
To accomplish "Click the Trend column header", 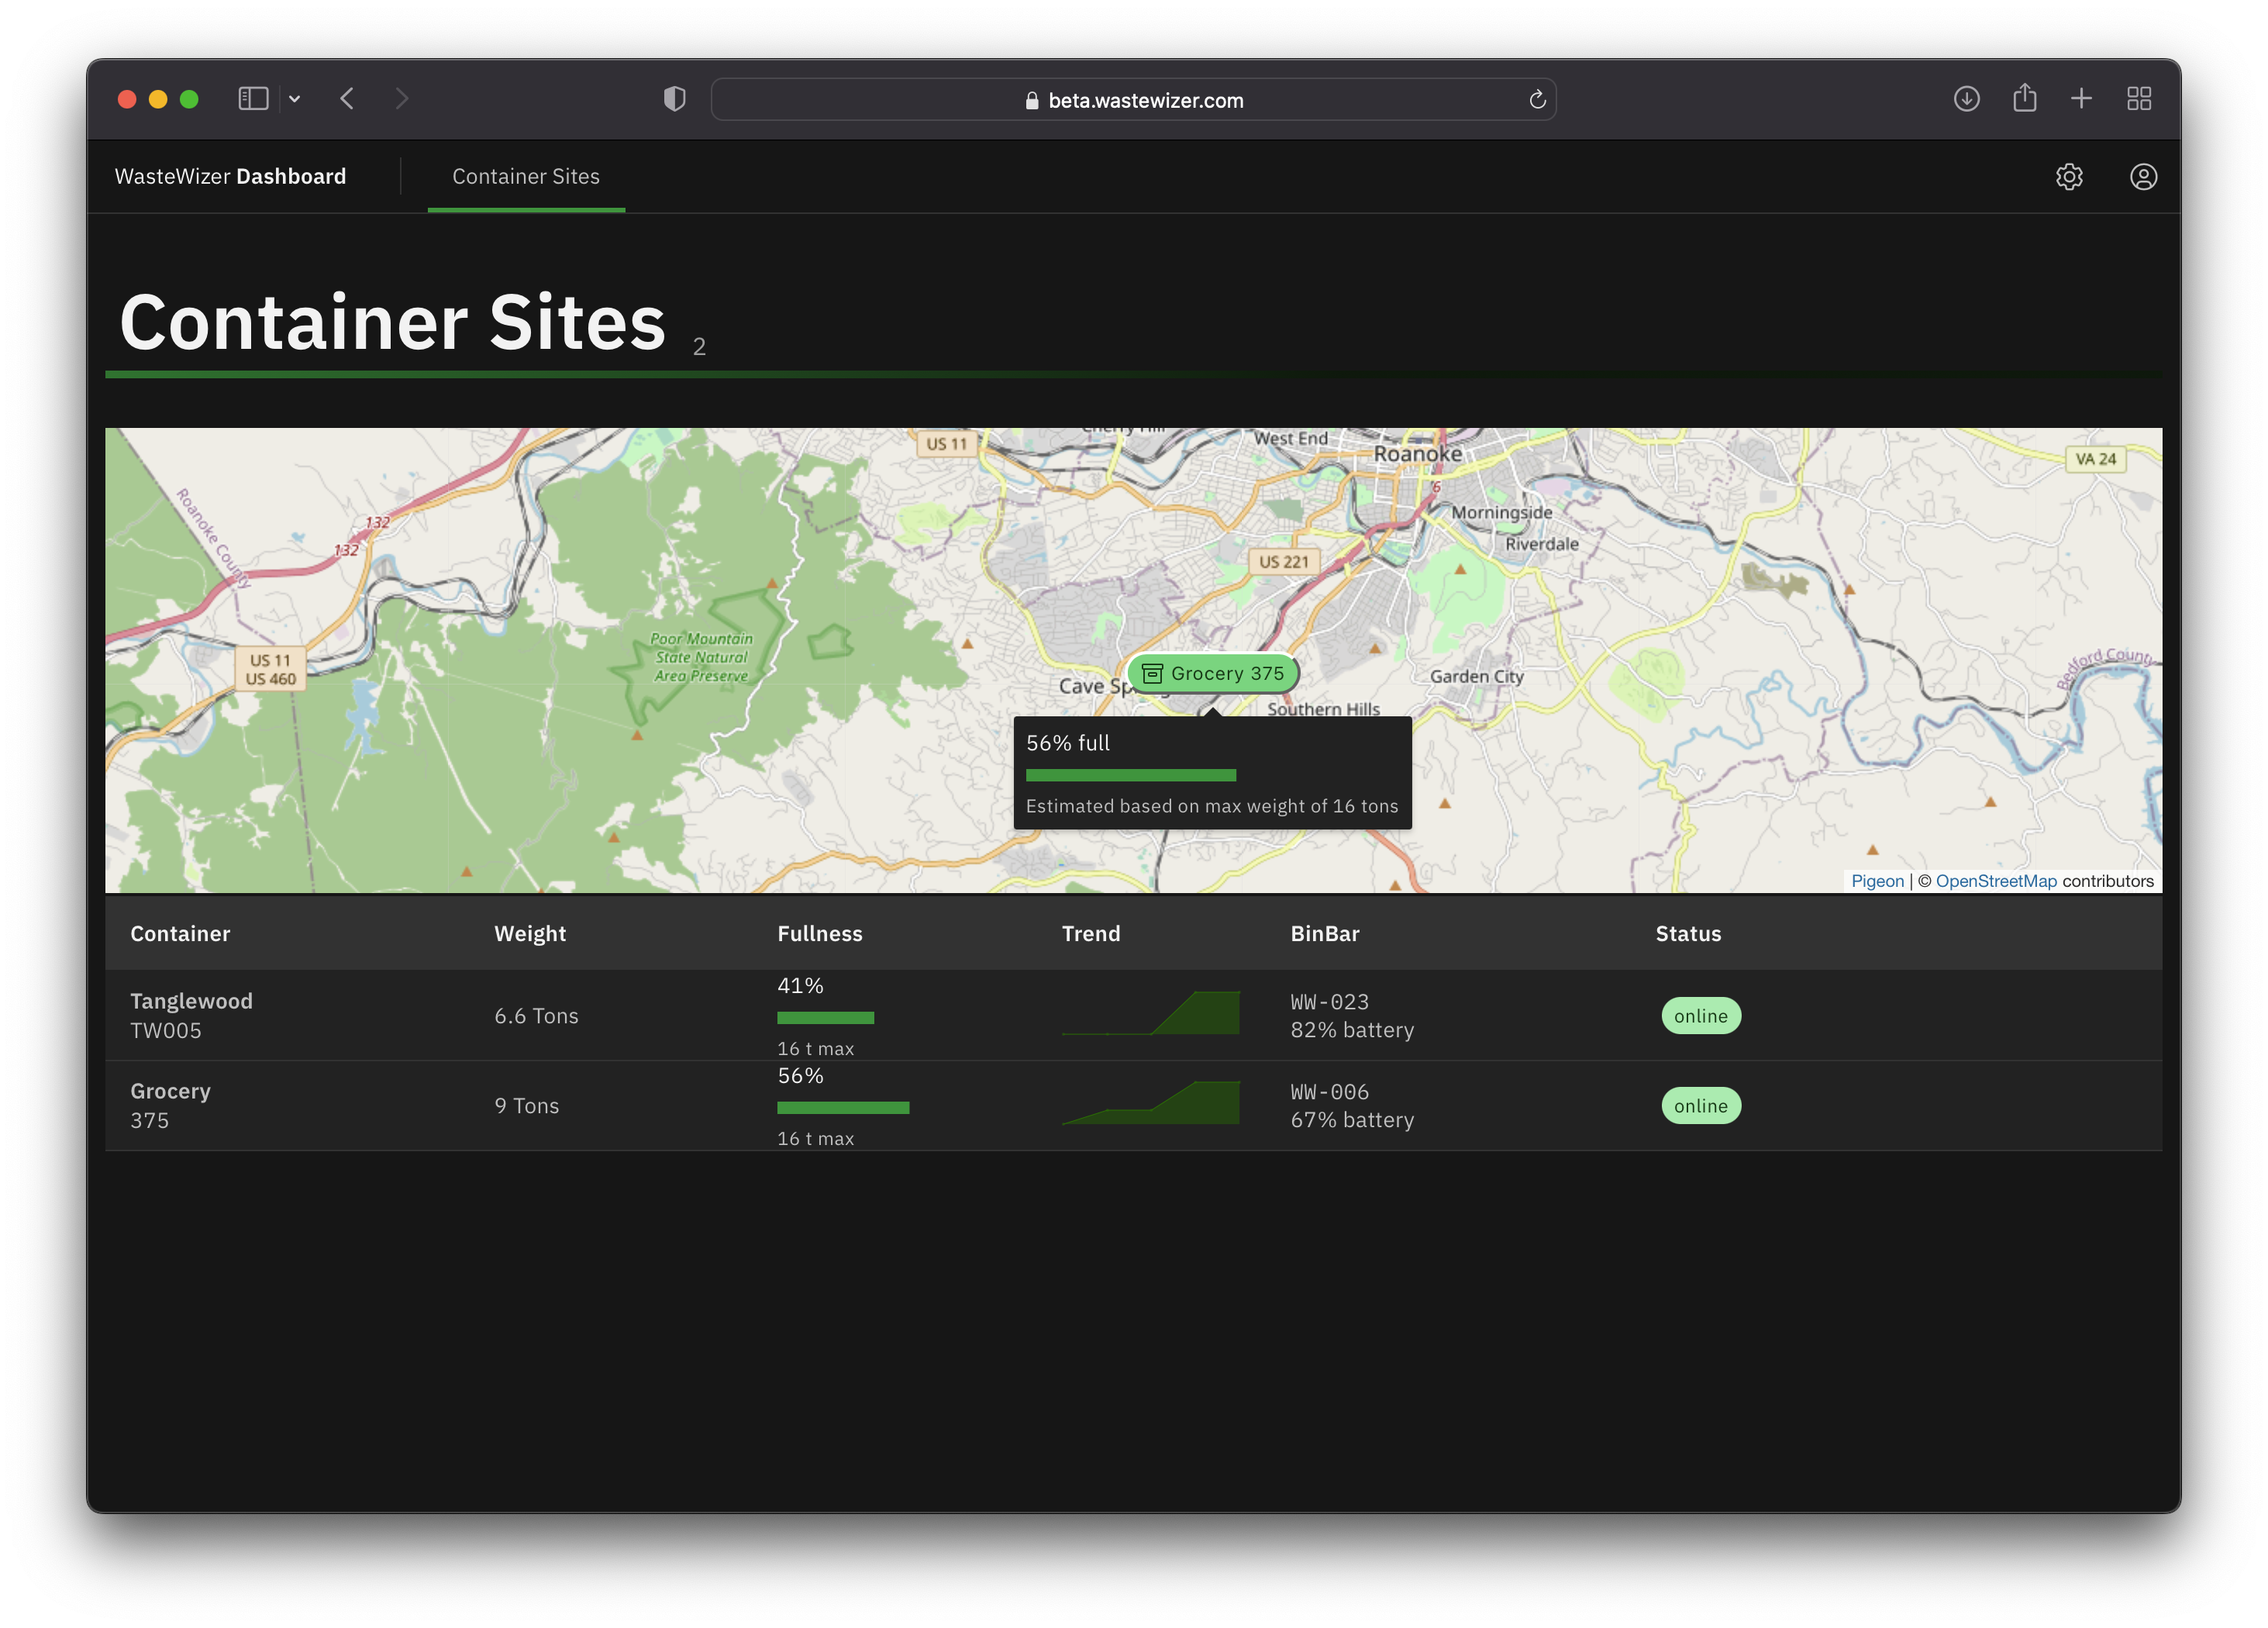I will (x=1091, y=933).
